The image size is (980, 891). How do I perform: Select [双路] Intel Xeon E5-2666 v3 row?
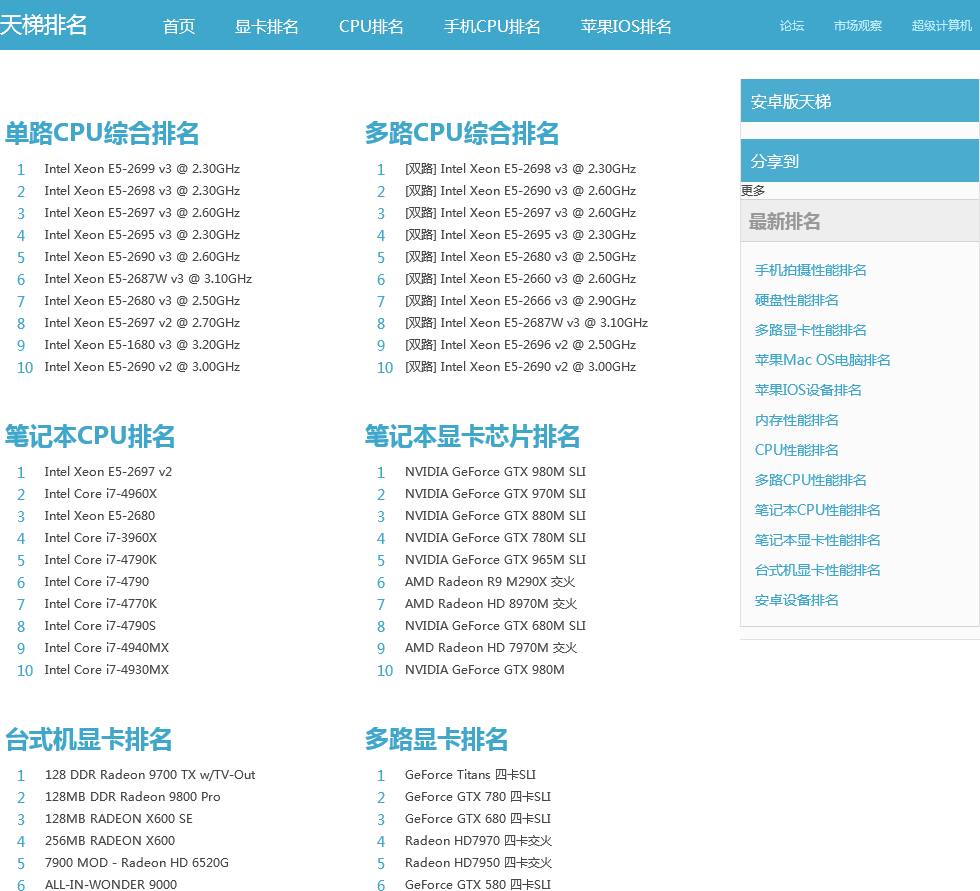(520, 301)
